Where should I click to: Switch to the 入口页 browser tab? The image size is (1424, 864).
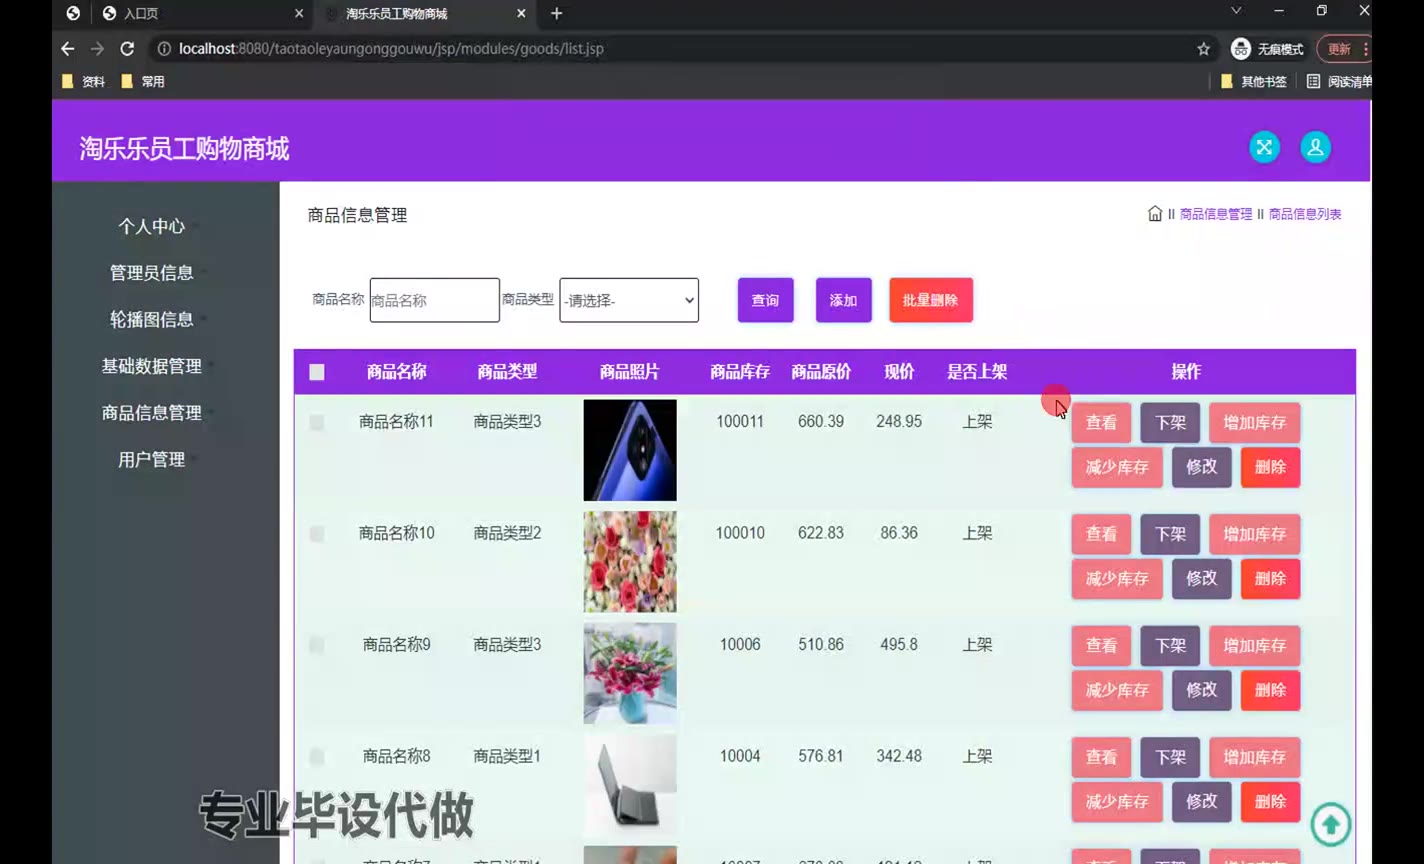pos(200,14)
